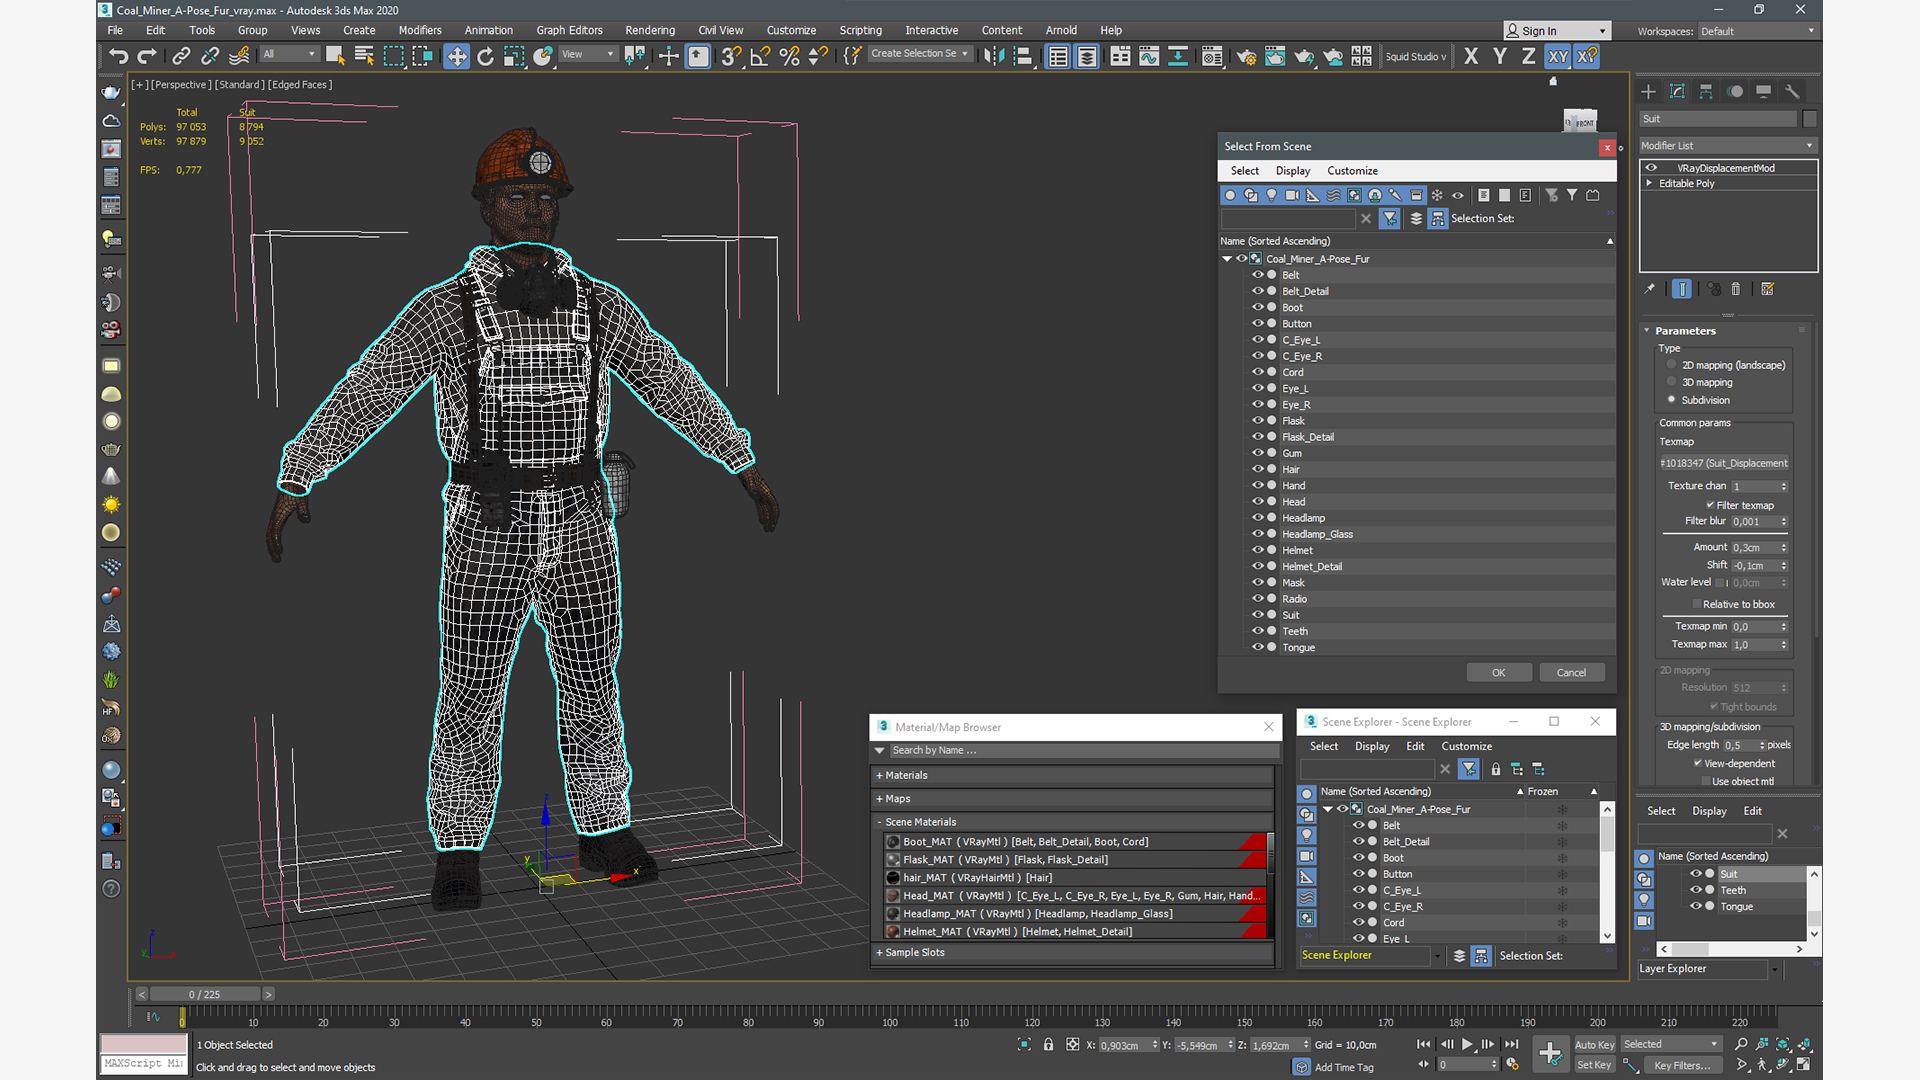The height and width of the screenshot is (1080, 1920).
Task: Open the Rendered Frame Window
Action: click(x=1275, y=56)
